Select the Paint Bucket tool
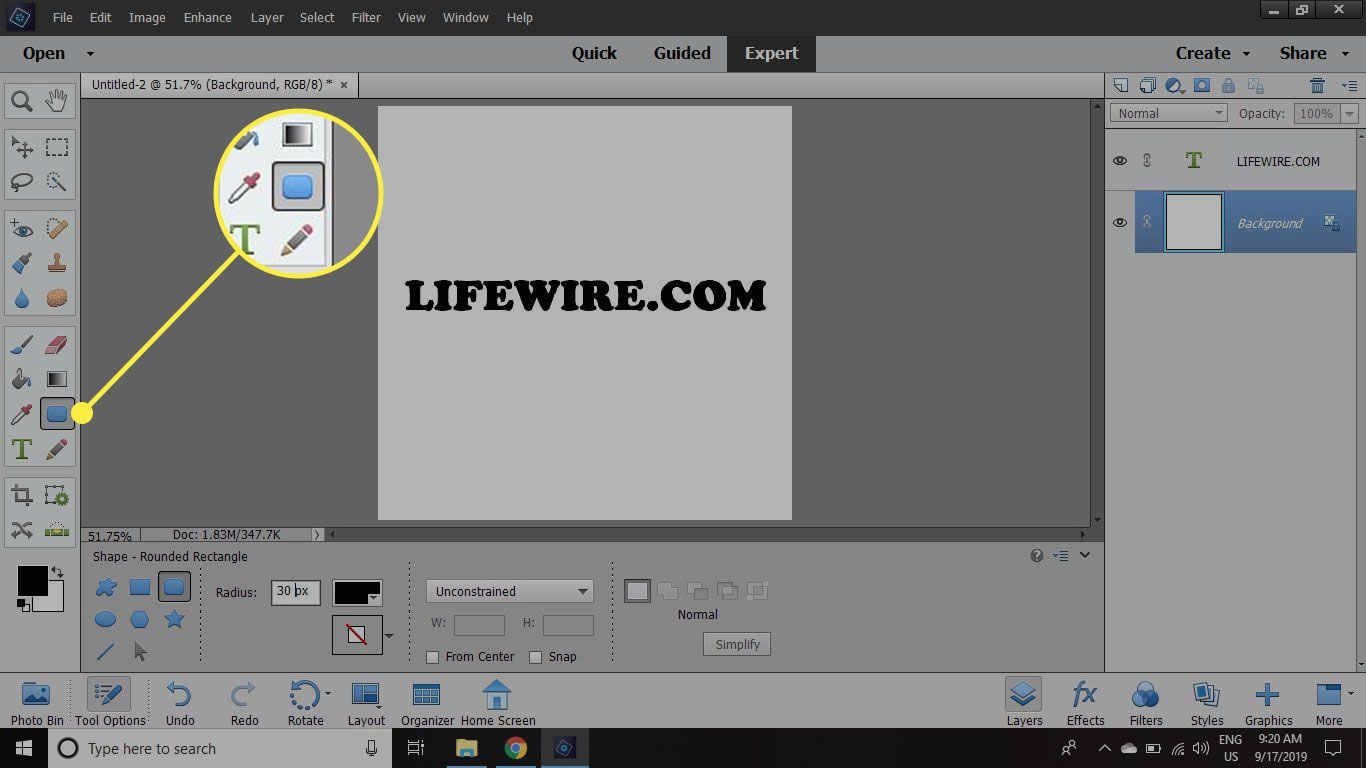Image resolution: width=1366 pixels, height=768 pixels. click(x=21, y=380)
